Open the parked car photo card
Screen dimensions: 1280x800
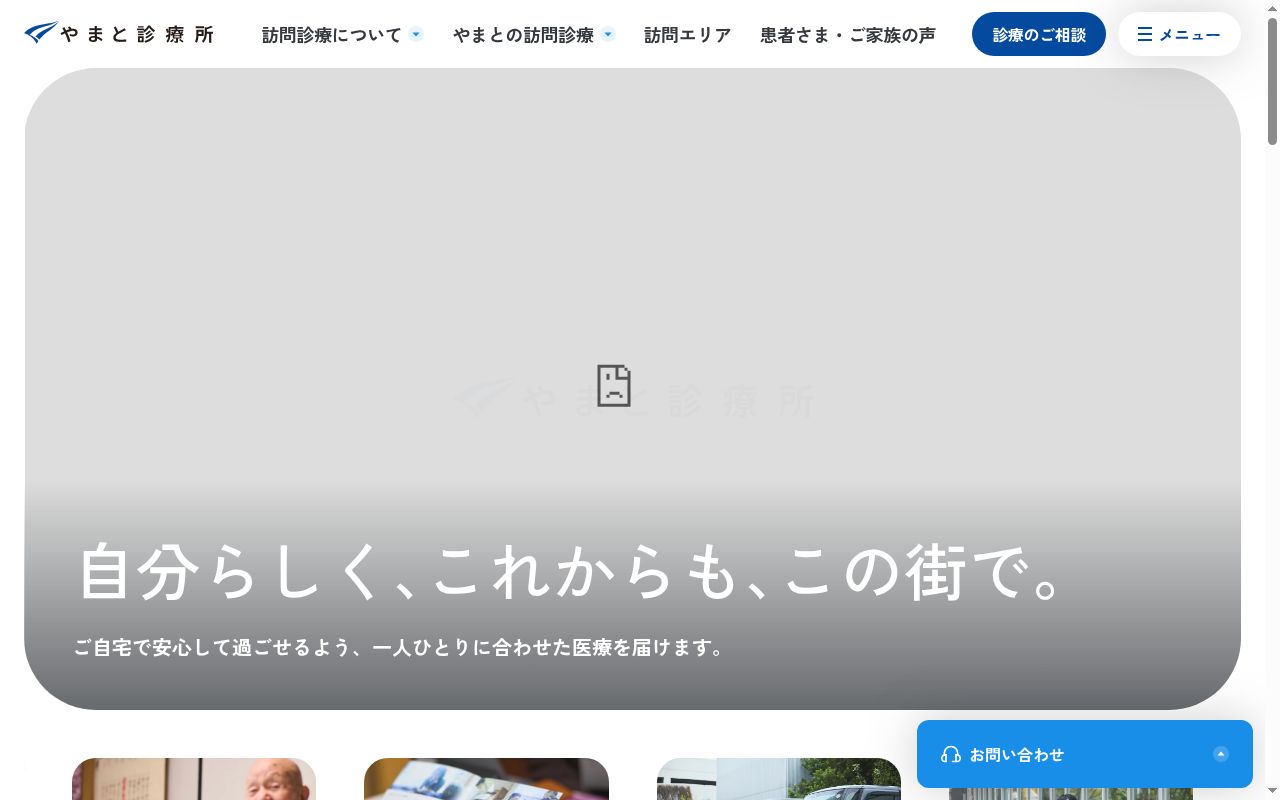coord(779,779)
